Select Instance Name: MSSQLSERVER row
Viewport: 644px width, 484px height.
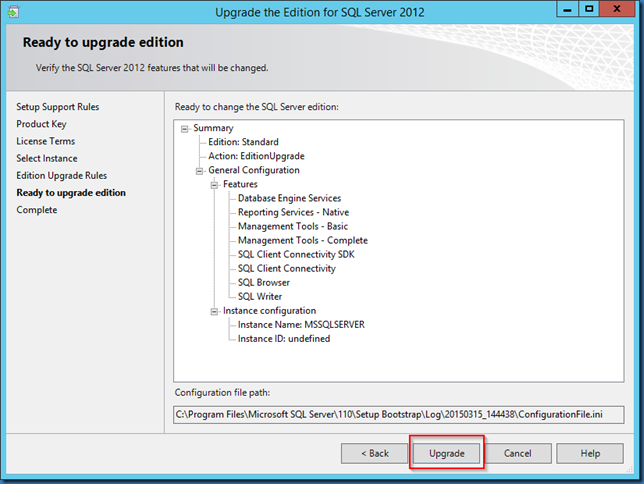(301, 325)
